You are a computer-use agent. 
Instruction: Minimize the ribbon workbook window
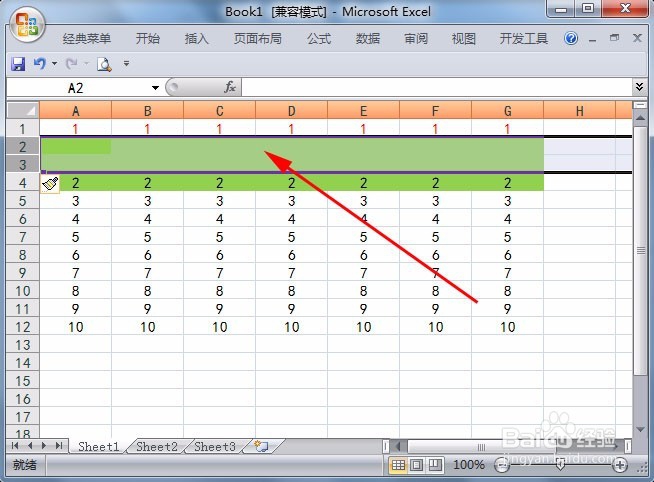pyautogui.click(x=592, y=39)
